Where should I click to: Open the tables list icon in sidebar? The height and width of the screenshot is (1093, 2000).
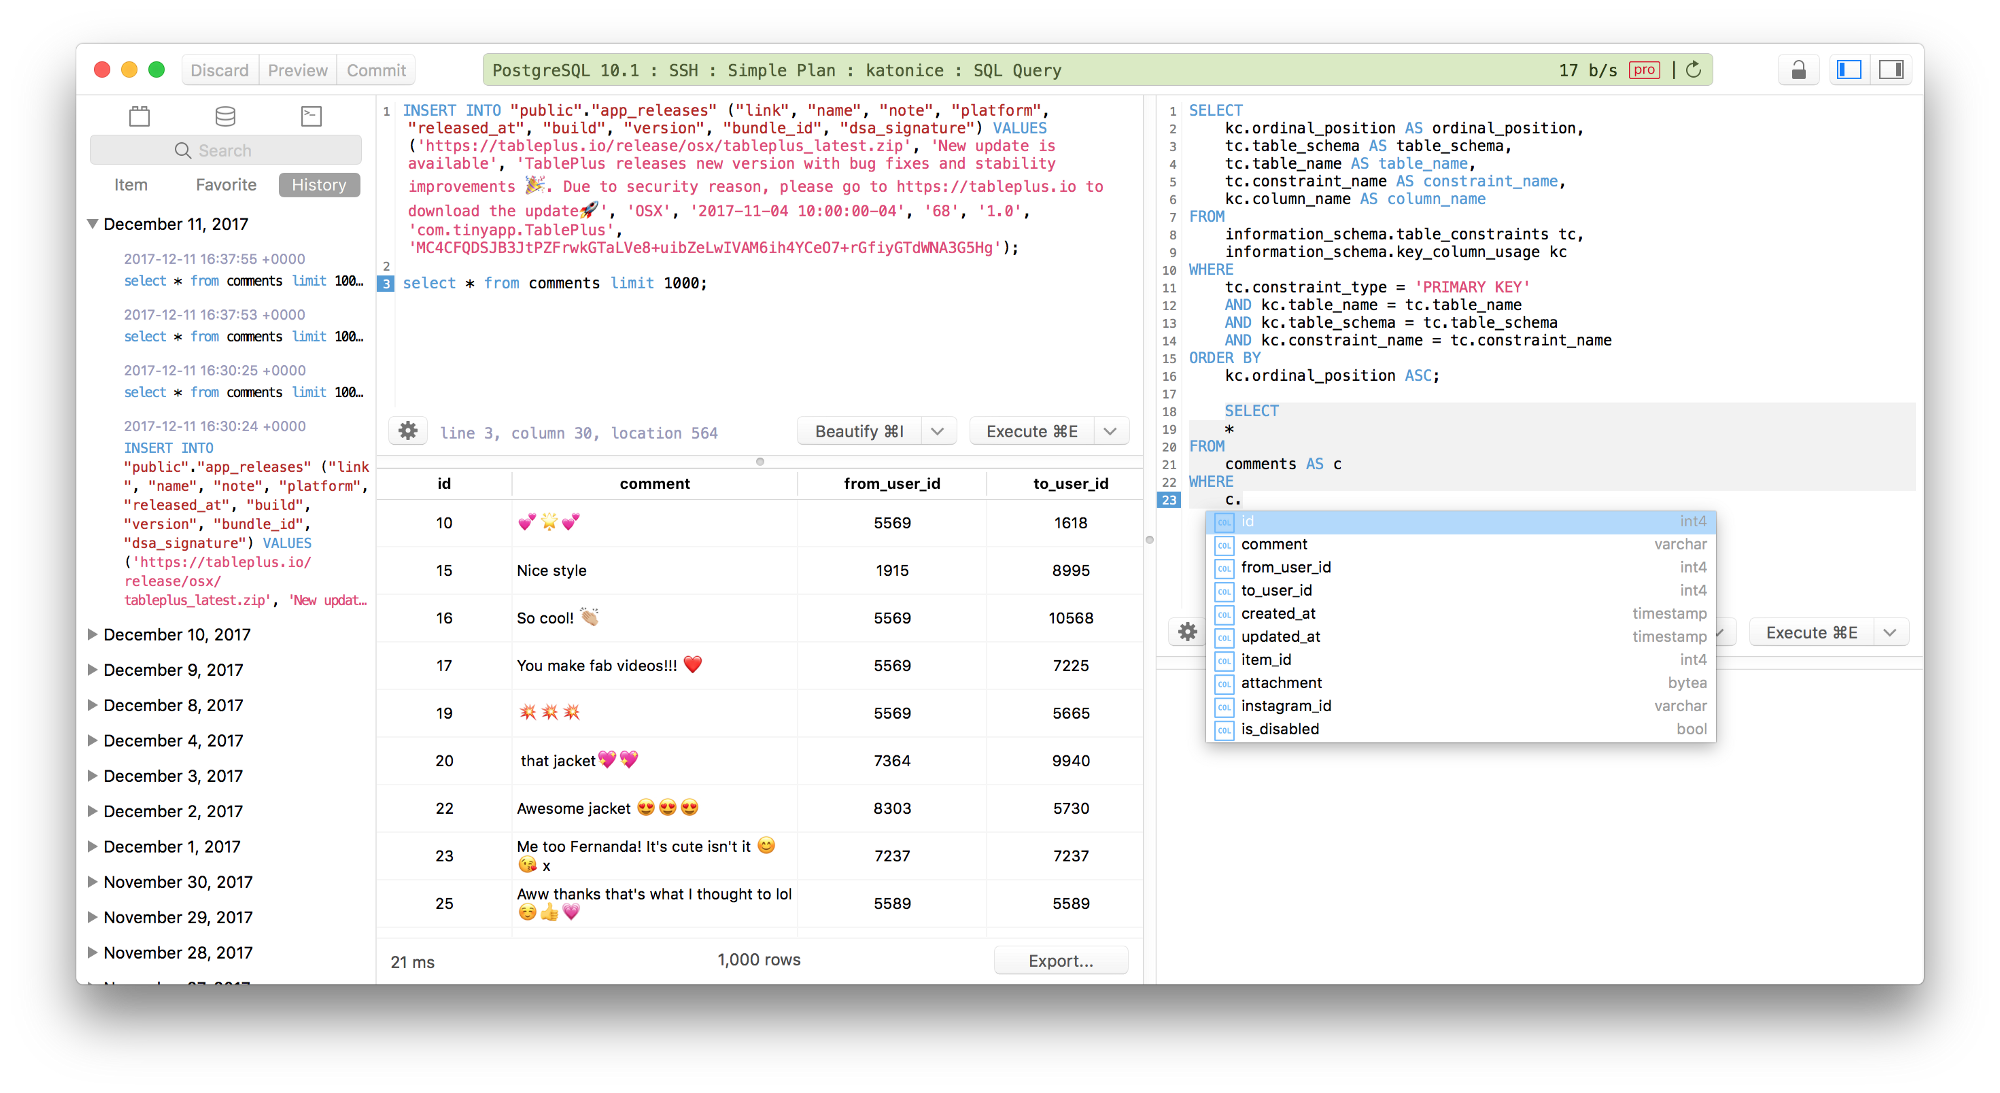pos(140,116)
